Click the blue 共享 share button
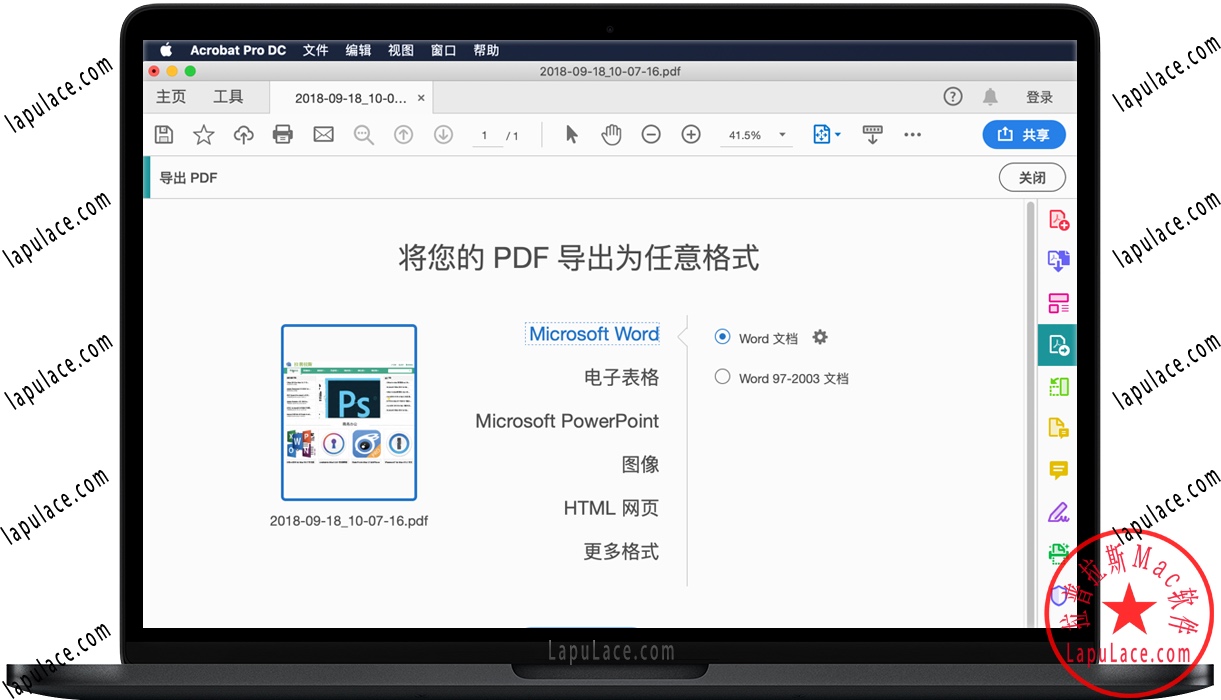Screen dimensions: 1221x700 pos(1024,134)
